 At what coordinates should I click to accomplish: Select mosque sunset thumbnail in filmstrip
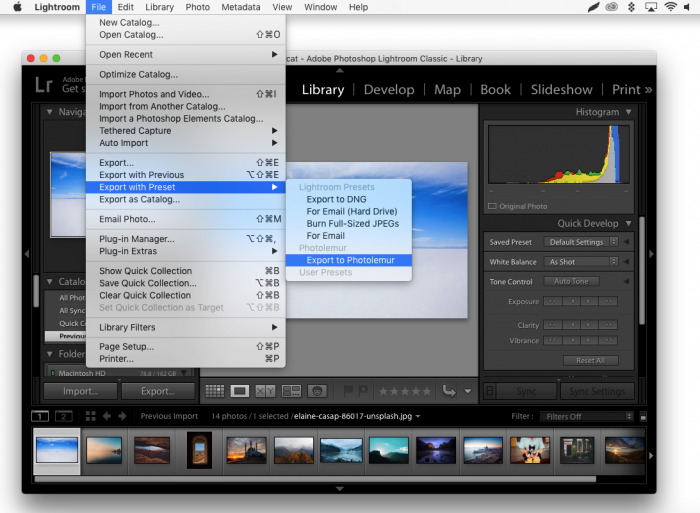(246, 450)
